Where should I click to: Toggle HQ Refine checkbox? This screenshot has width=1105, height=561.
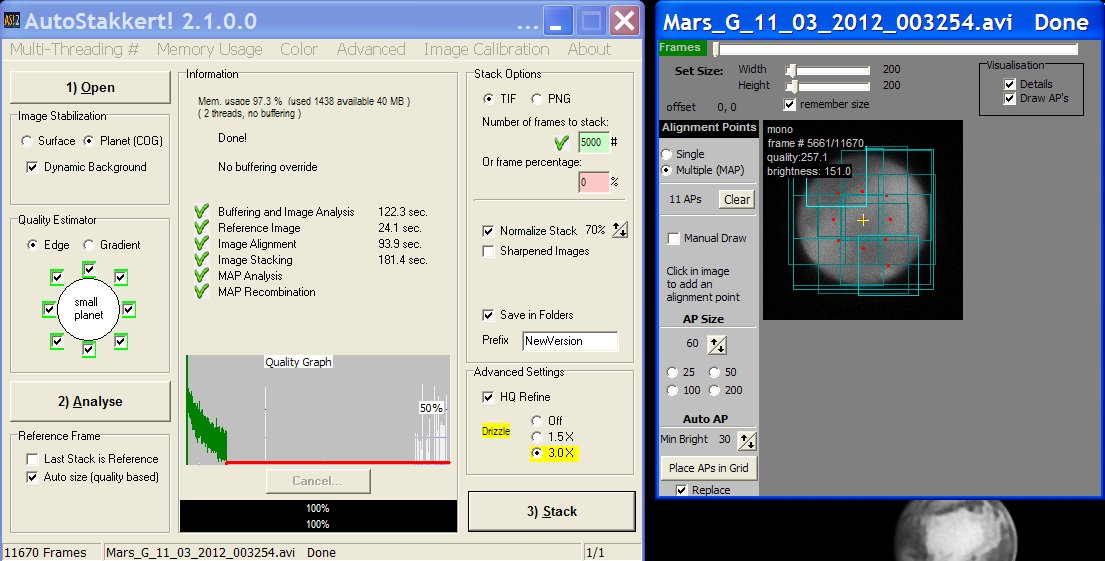(x=488, y=397)
